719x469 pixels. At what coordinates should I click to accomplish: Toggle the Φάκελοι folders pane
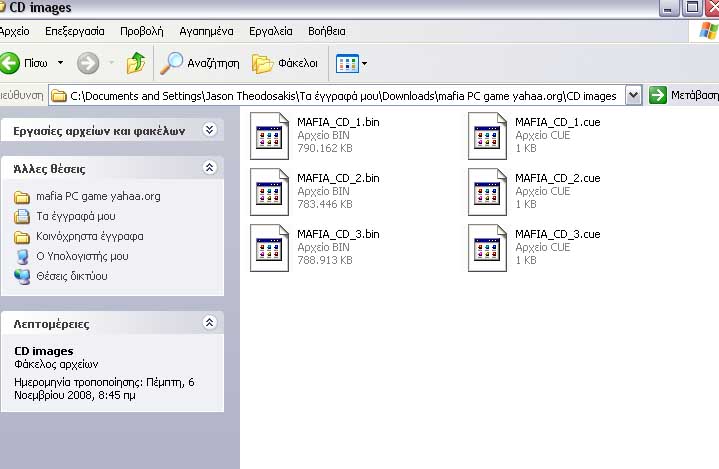pyautogui.click(x=285, y=64)
